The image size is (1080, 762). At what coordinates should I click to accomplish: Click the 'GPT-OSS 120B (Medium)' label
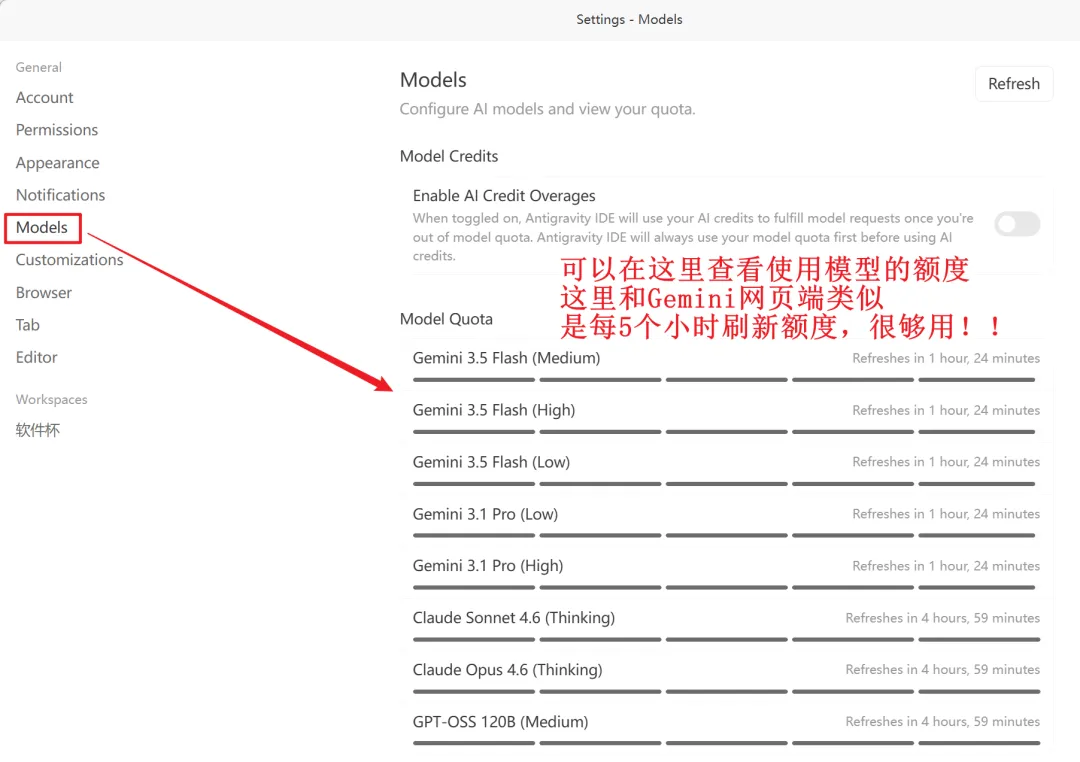[501, 722]
